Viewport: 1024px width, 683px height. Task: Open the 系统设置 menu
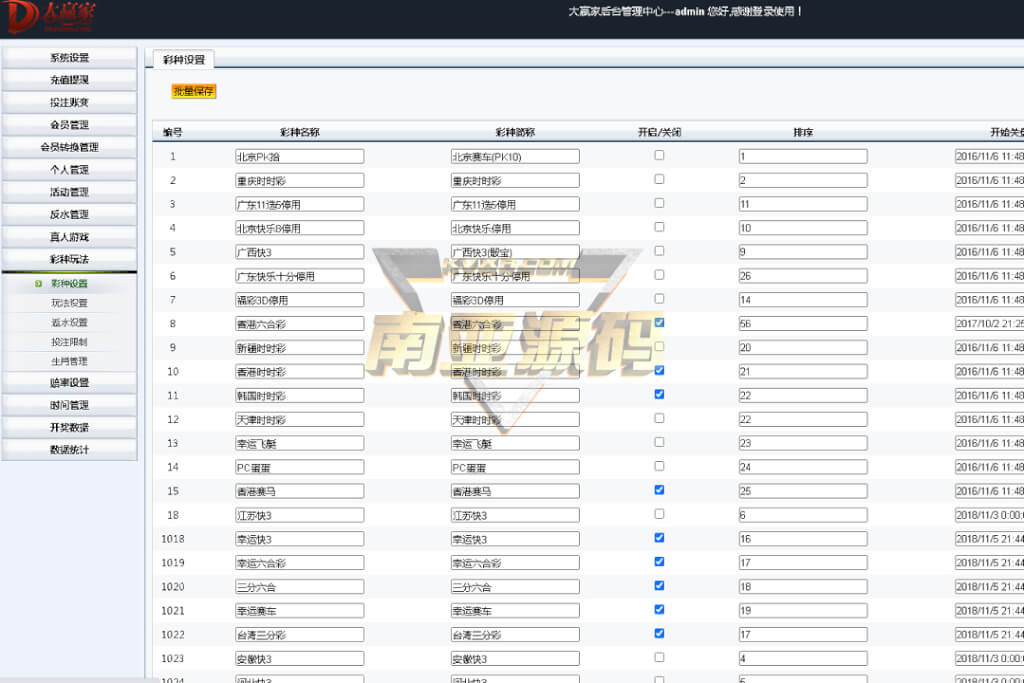click(x=69, y=57)
